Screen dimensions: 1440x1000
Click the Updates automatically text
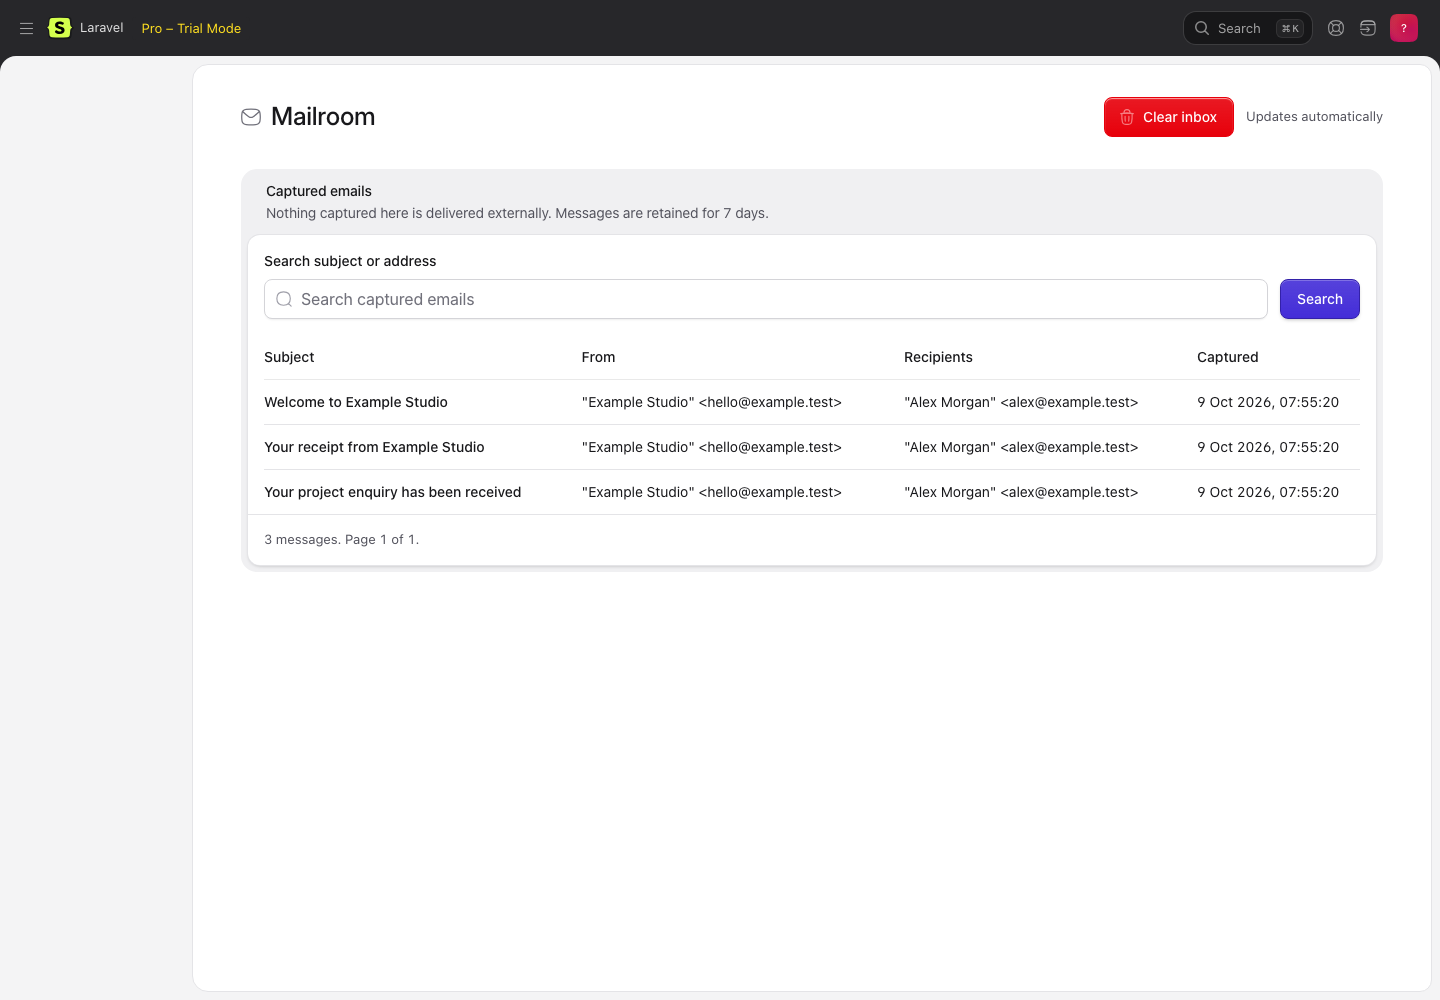coord(1314,117)
